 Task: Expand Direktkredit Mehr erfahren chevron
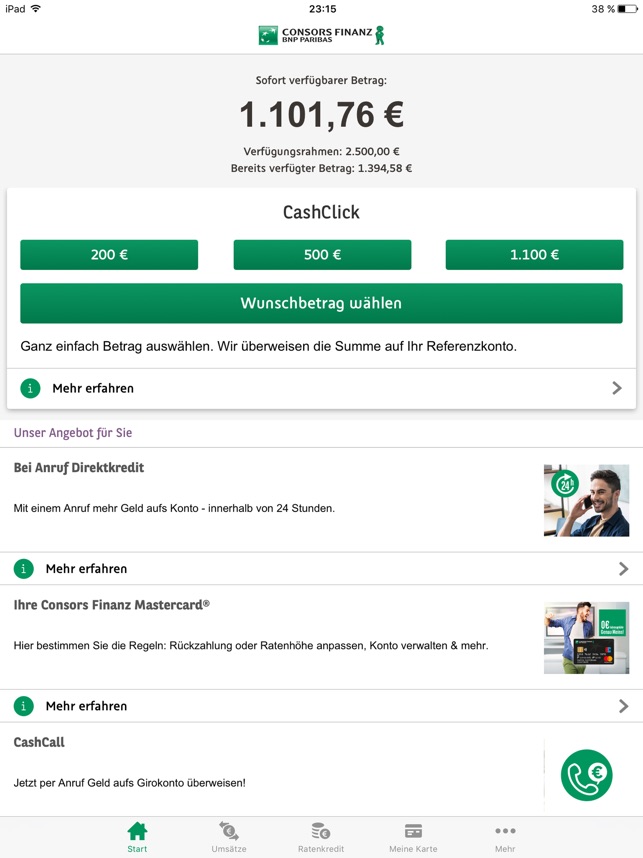tap(623, 569)
